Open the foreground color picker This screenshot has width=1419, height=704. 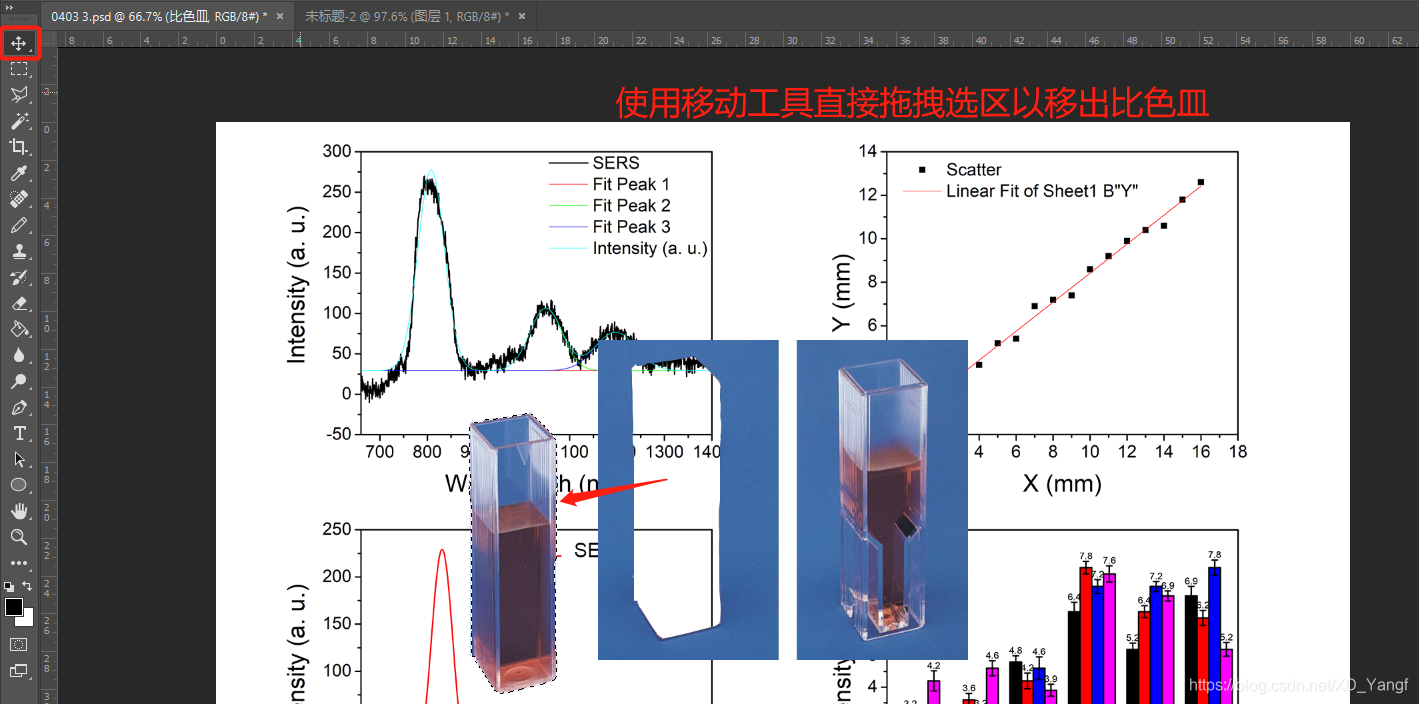(x=13, y=607)
